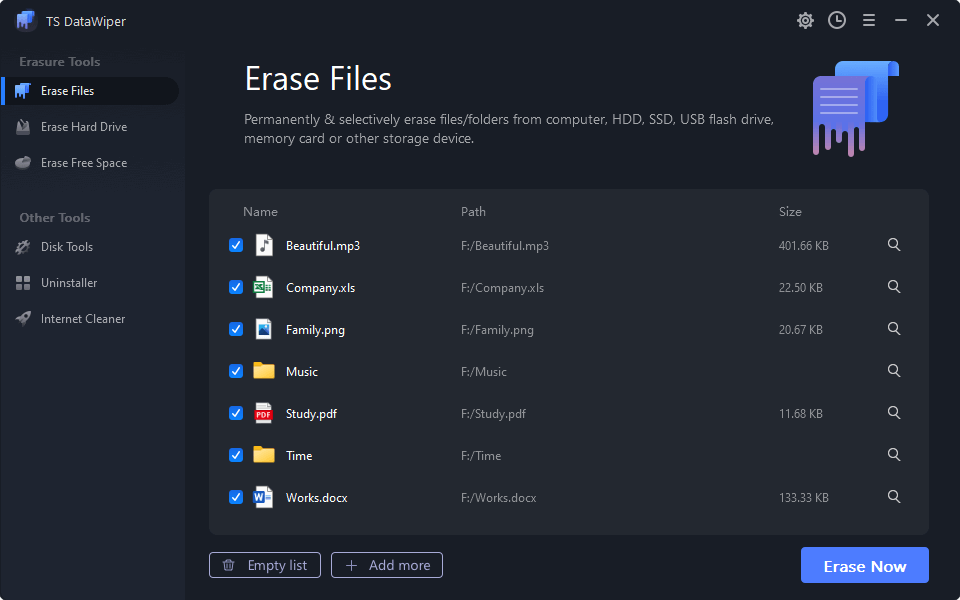This screenshot has width=960, height=600.
Task: Switch to Erase Hard Drive tool
Action: [x=83, y=127]
